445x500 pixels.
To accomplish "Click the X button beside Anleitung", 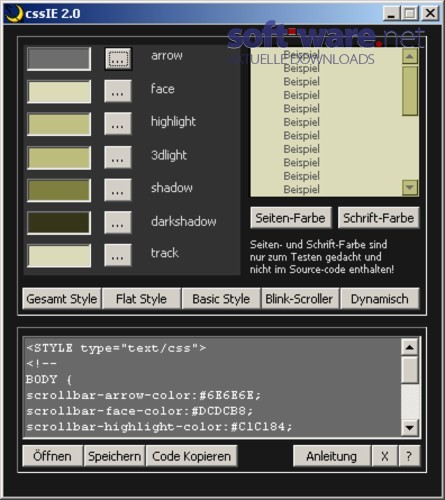I will tap(385, 456).
